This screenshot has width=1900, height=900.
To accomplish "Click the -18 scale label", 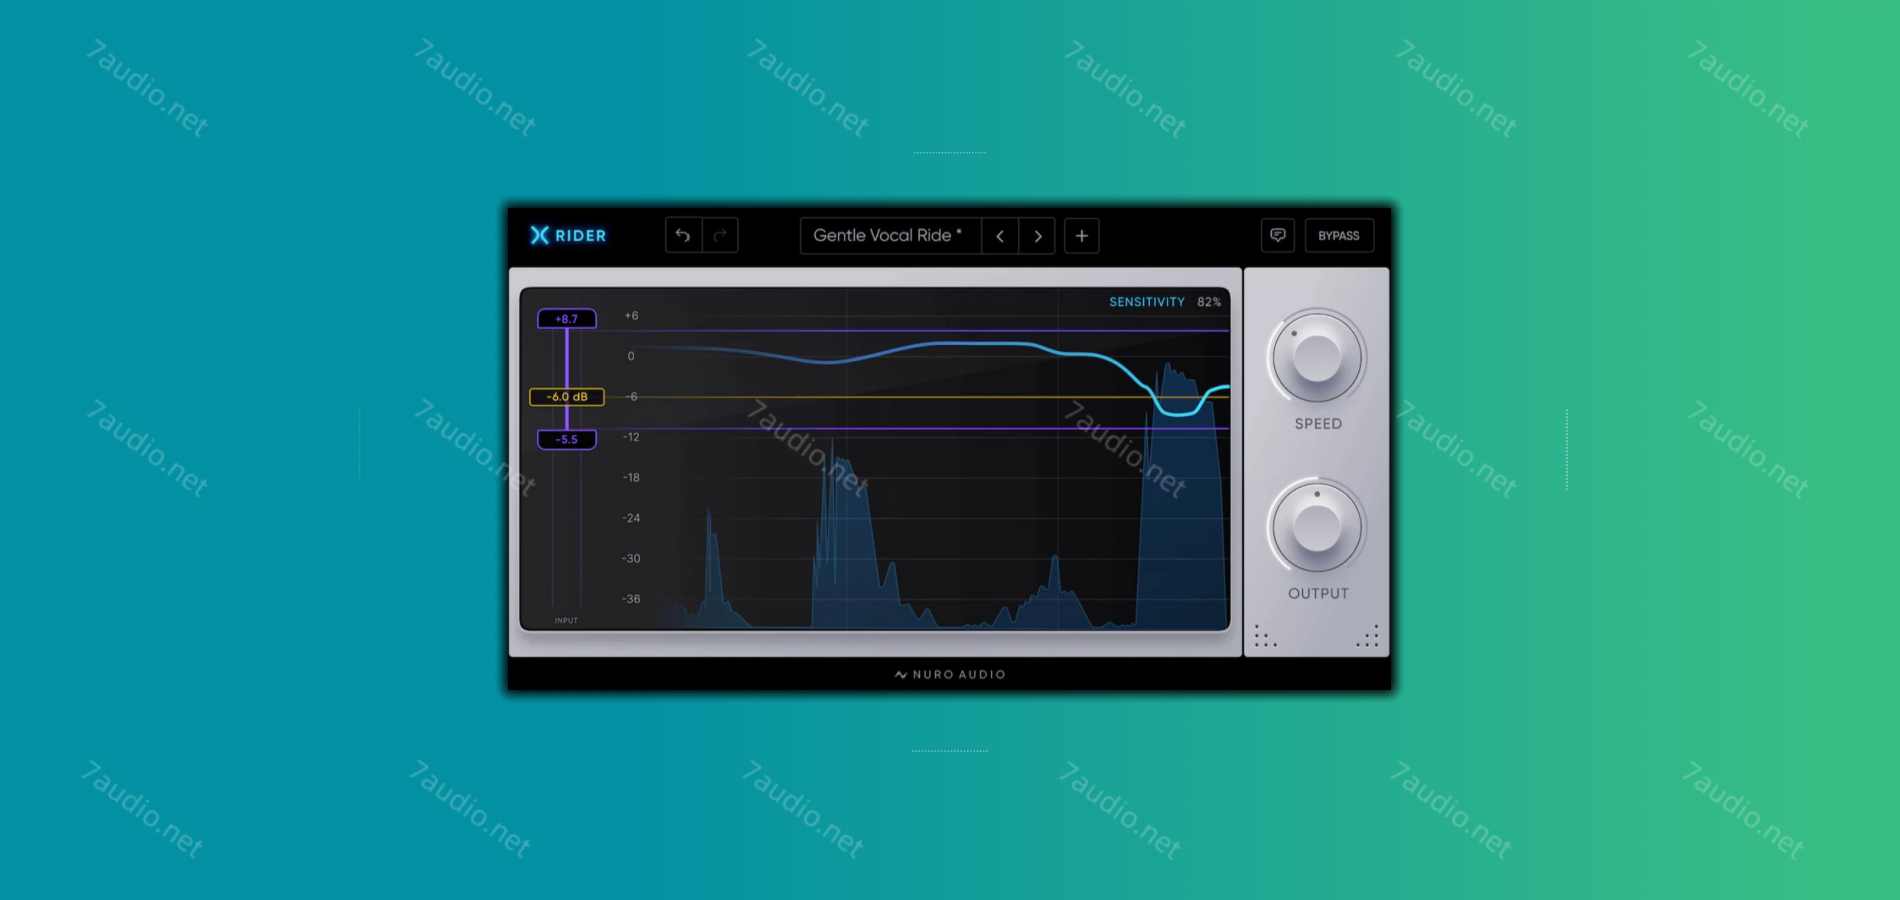I will coord(631,478).
